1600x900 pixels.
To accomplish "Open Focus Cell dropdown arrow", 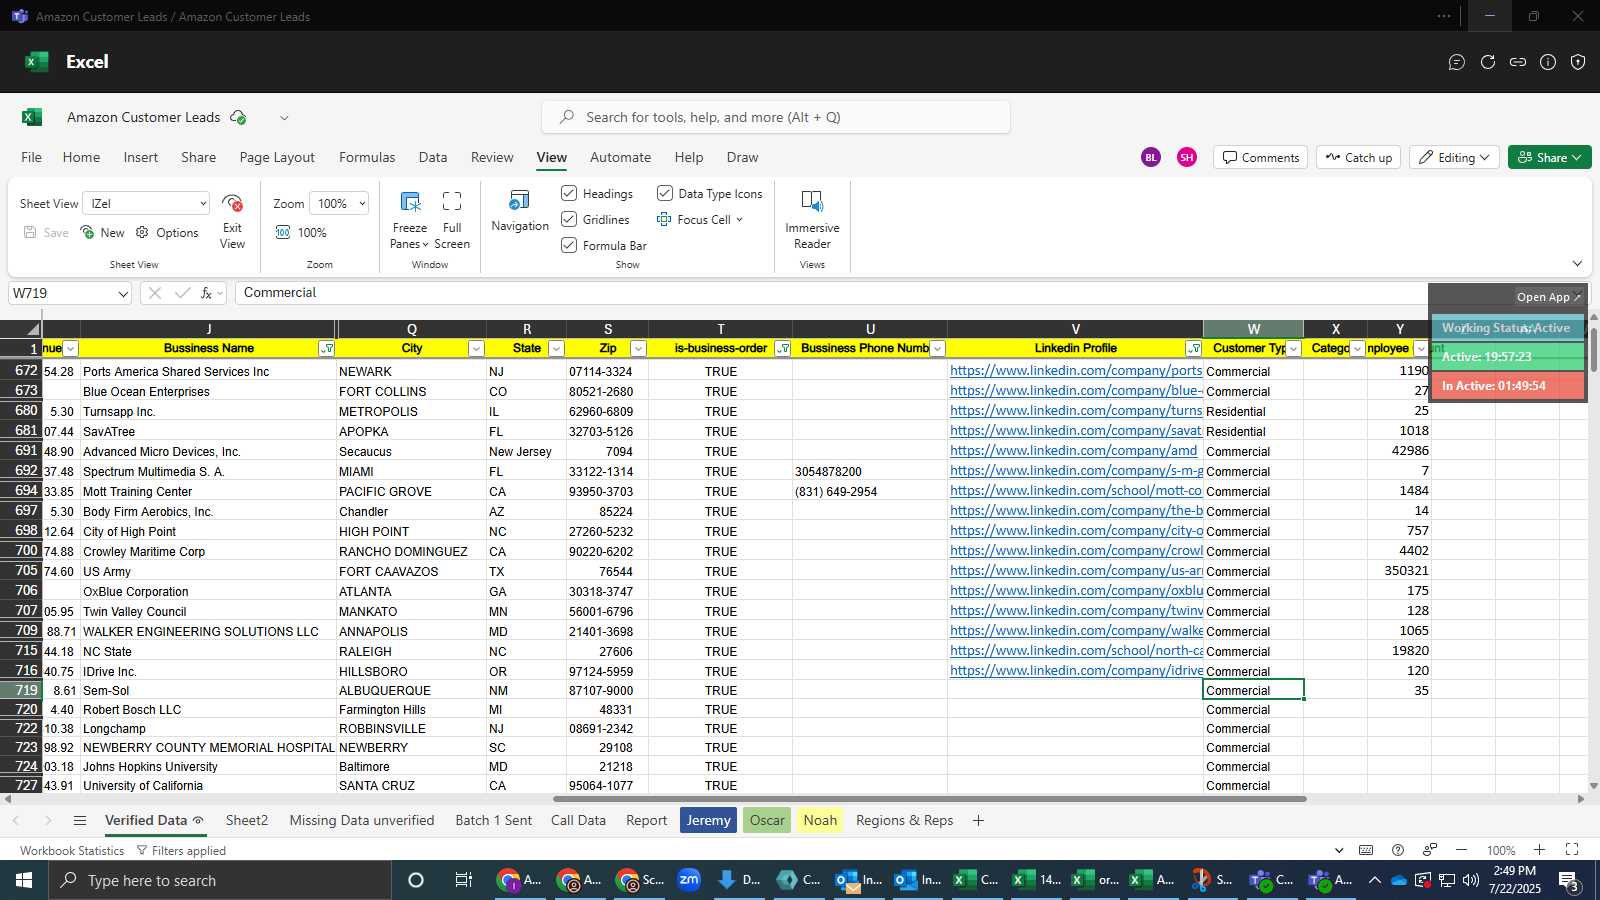I will 740,220.
